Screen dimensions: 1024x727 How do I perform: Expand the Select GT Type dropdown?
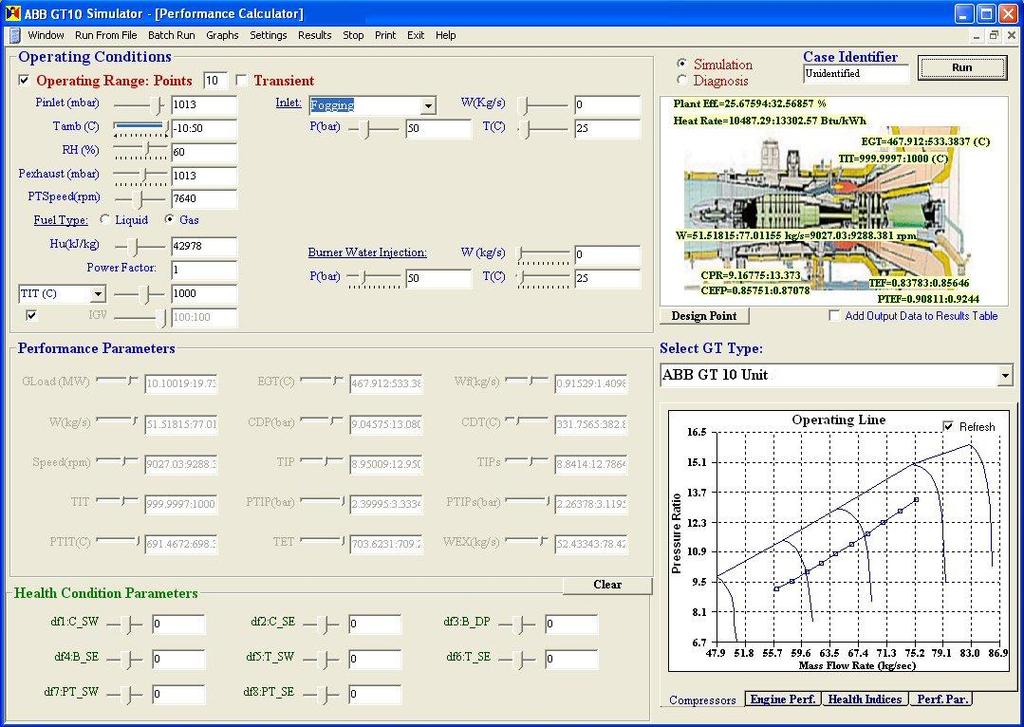tap(1004, 376)
